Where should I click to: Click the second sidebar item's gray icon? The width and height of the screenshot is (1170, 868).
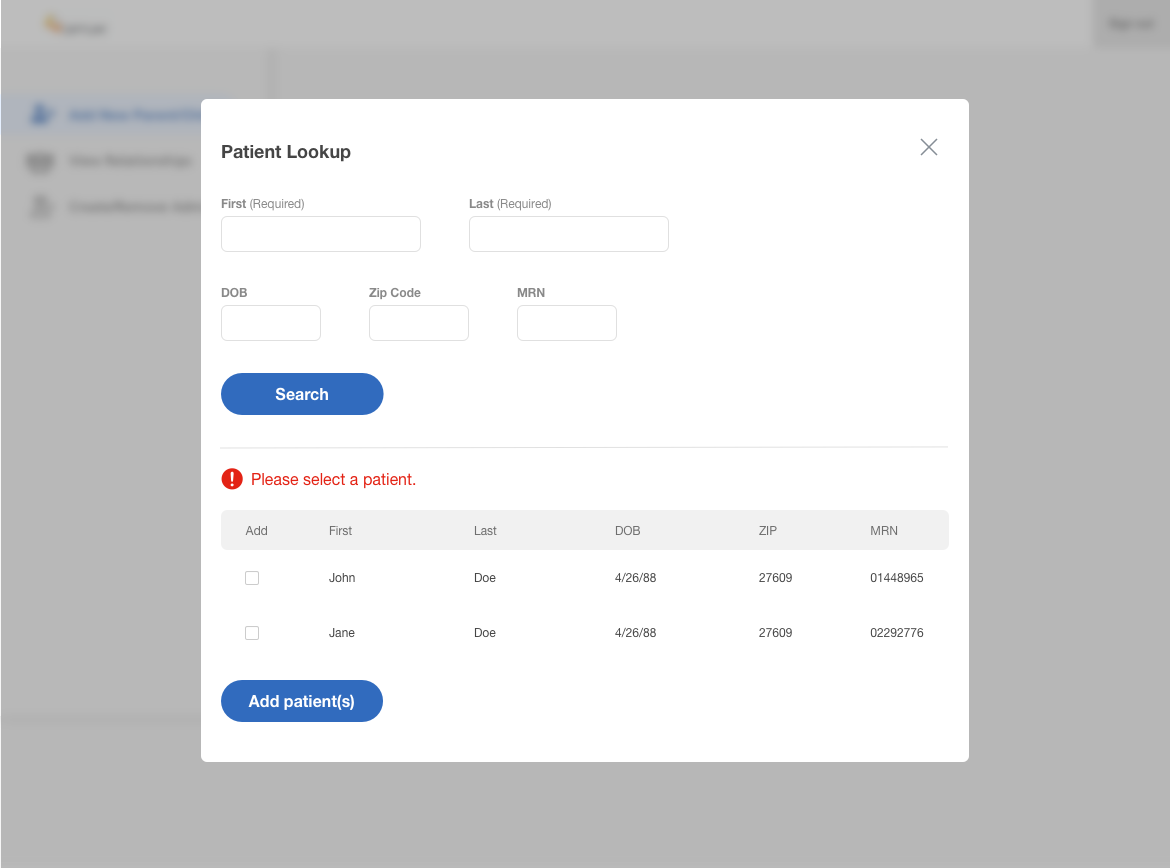40,161
